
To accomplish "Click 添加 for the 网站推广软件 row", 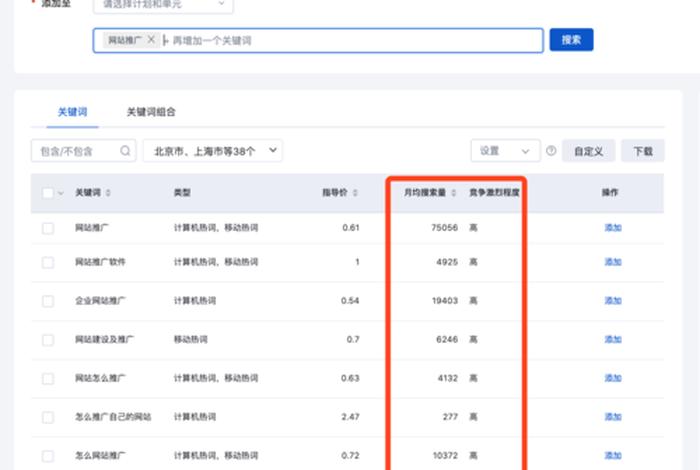I will click(x=613, y=262).
